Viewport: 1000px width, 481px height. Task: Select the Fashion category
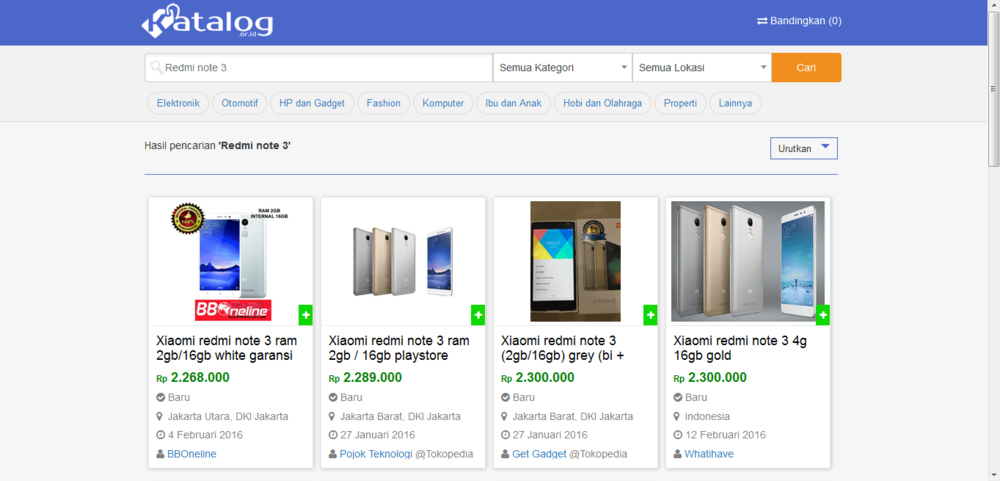pyautogui.click(x=383, y=103)
